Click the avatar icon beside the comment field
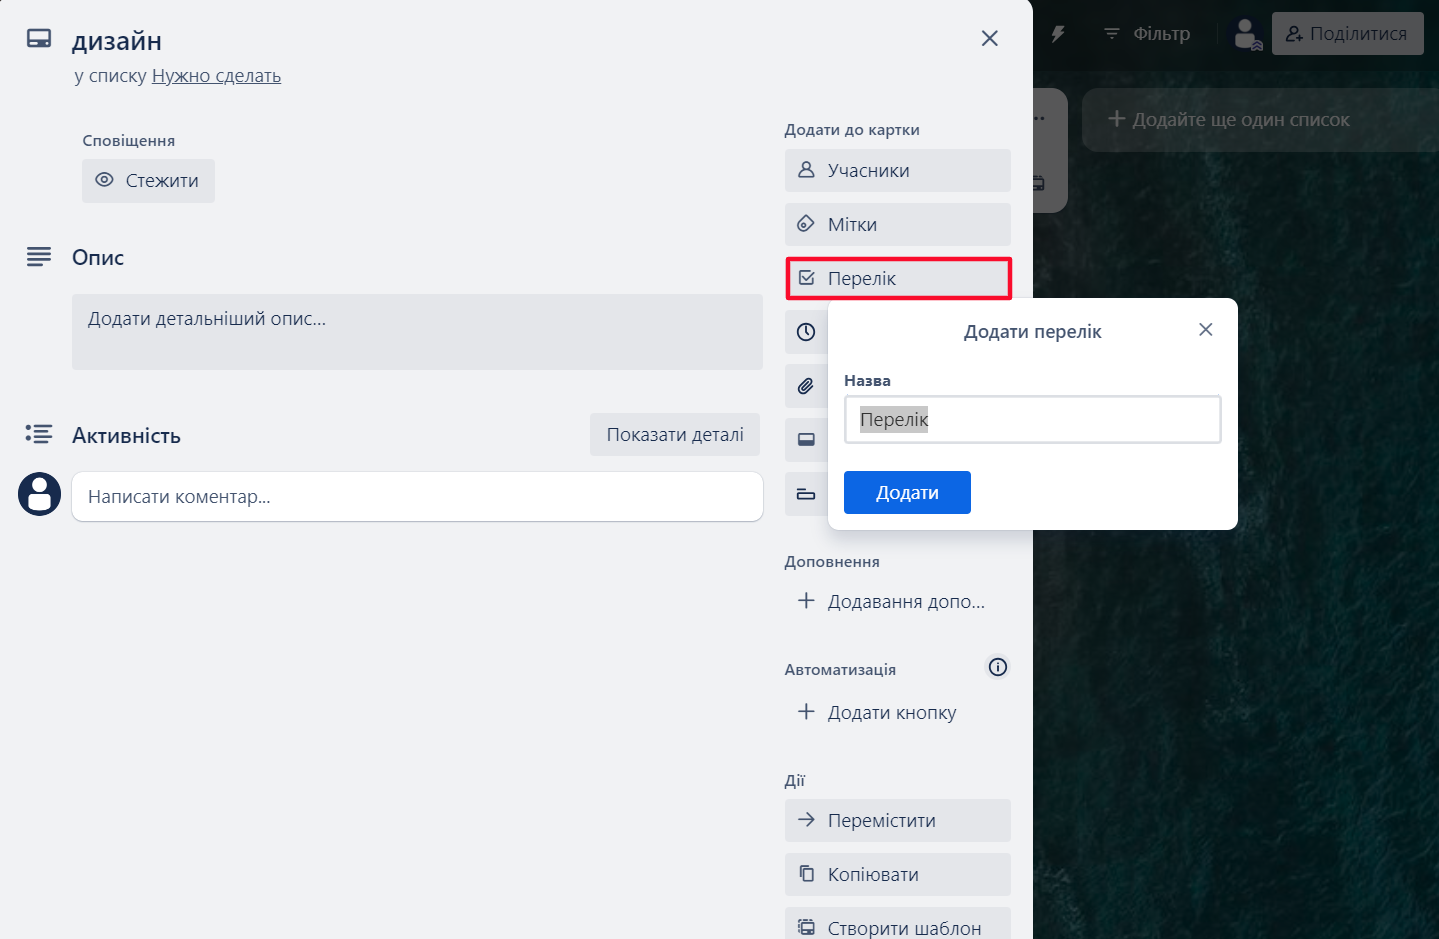Image resolution: width=1439 pixels, height=939 pixels. [38, 494]
